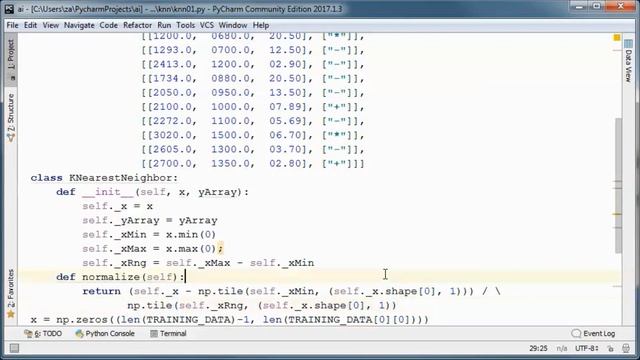
Task: Click the self._xMin = x.min(0) line
Action: pos(149,235)
